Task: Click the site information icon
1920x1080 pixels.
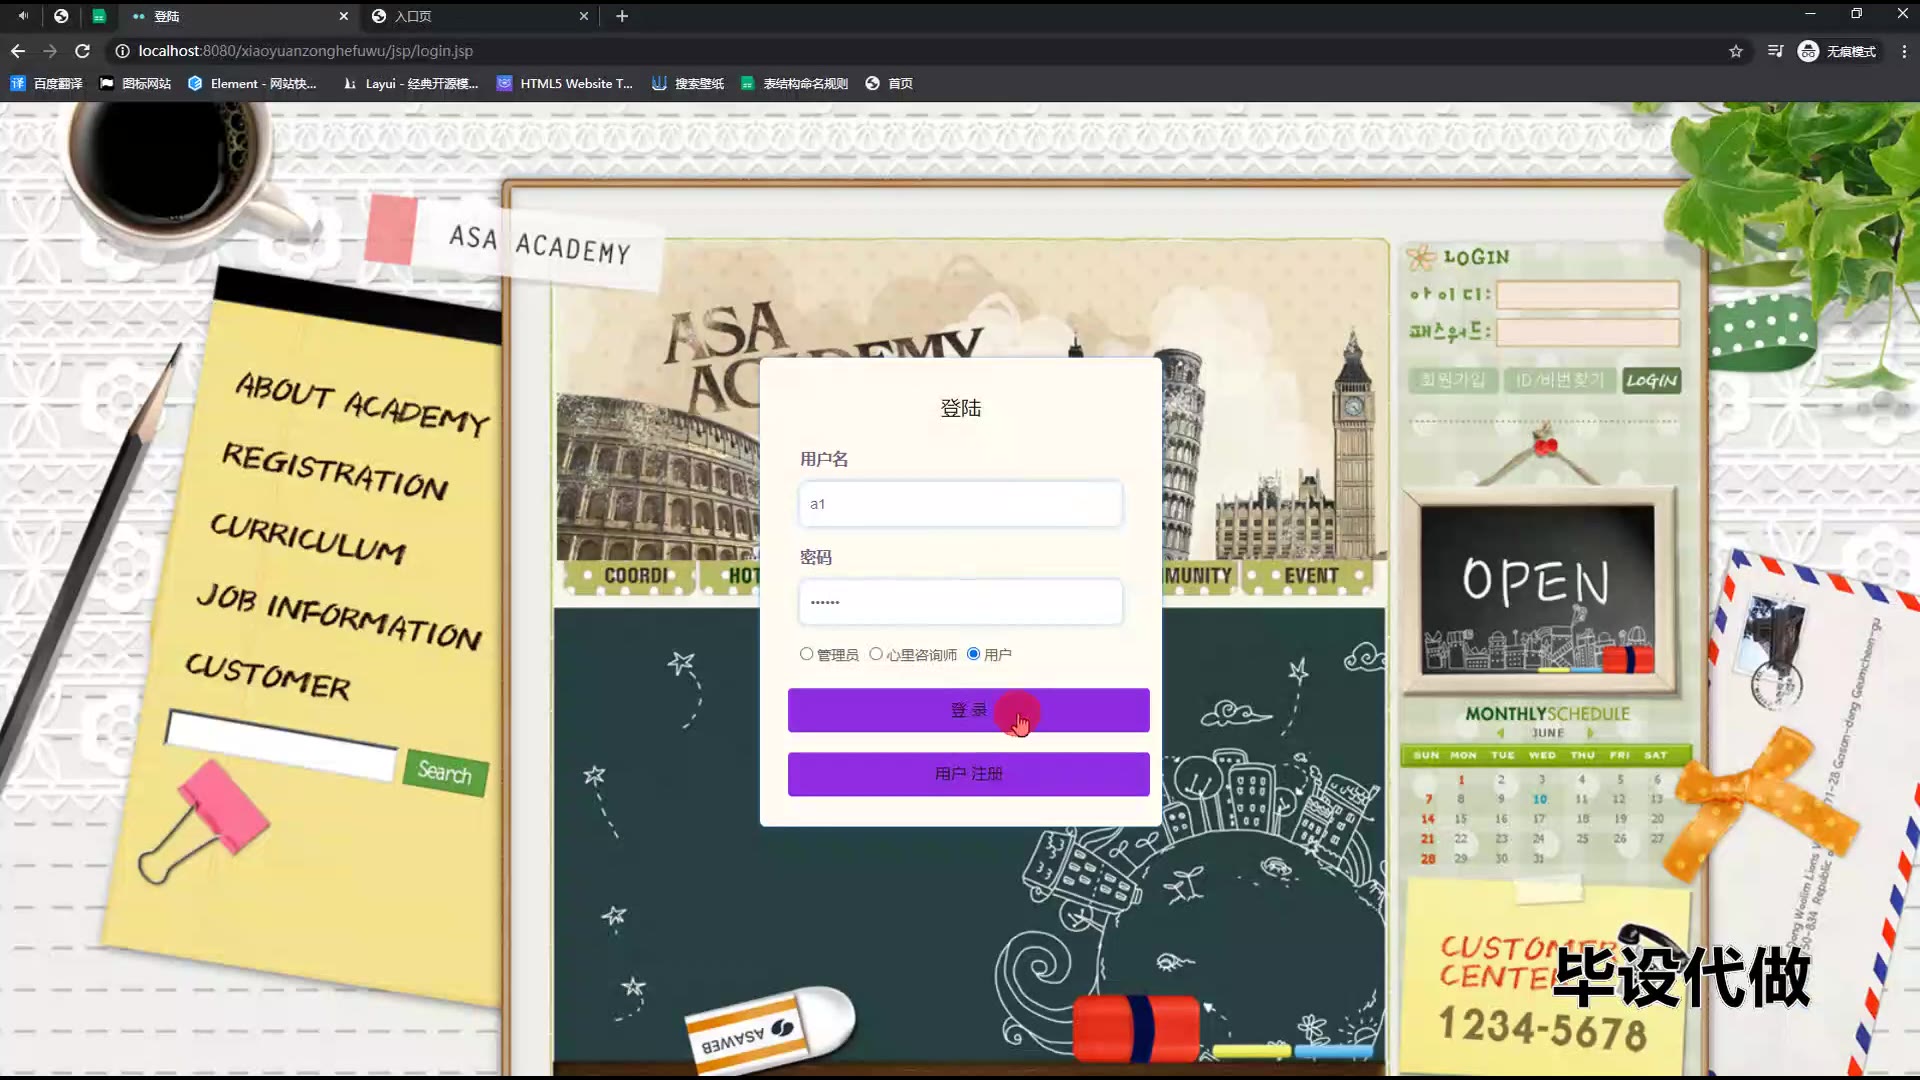Action: point(122,51)
